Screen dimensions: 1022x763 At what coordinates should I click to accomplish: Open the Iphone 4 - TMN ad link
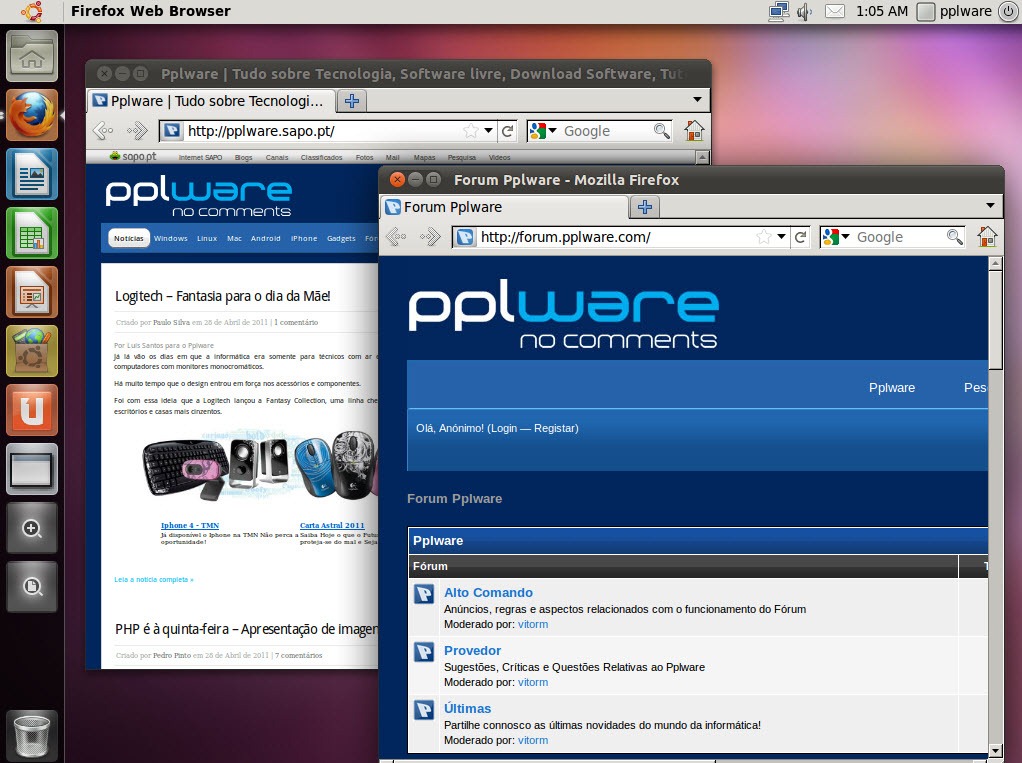click(190, 525)
